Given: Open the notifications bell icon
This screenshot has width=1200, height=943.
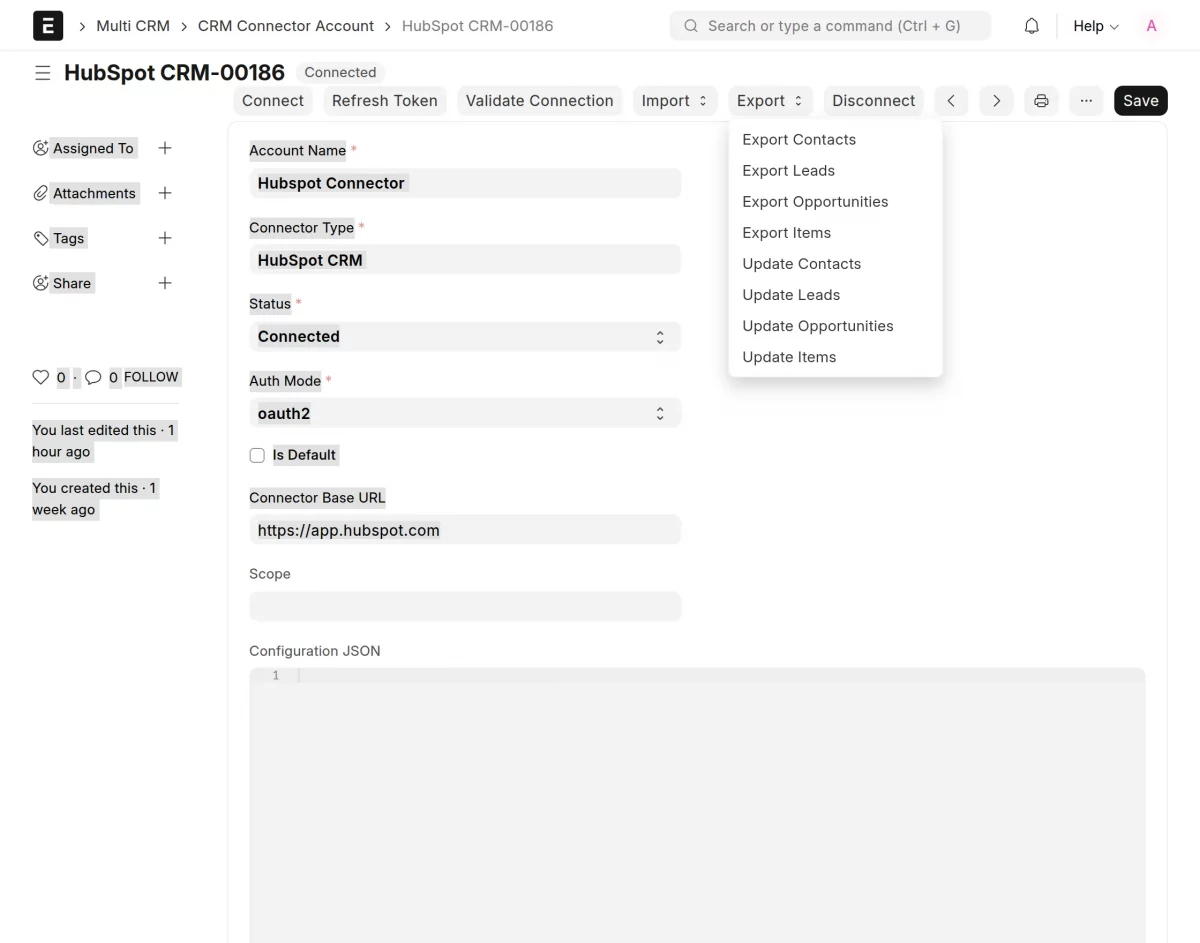Looking at the screenshot, I should pos(1032,26).
